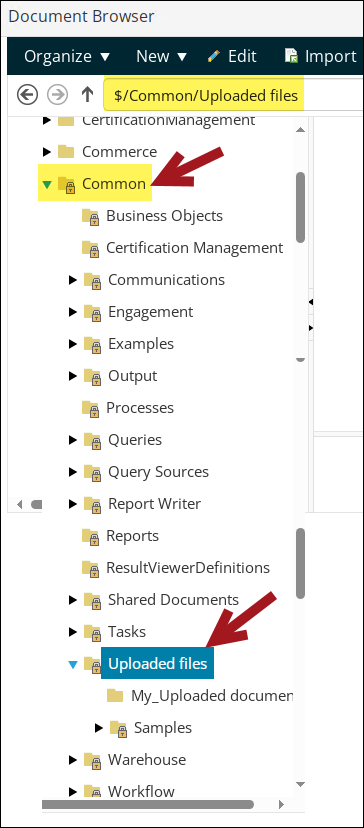Image resolution: width=364 pixels, height=828 pixels.
Task: Click the Import document icon
Action: (x=291, y=56)
